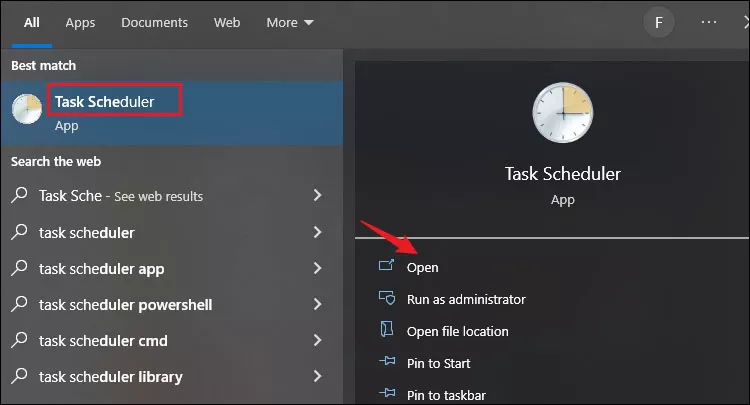
Task: Open the user account 'F' avatar
Action: point(659,22)
